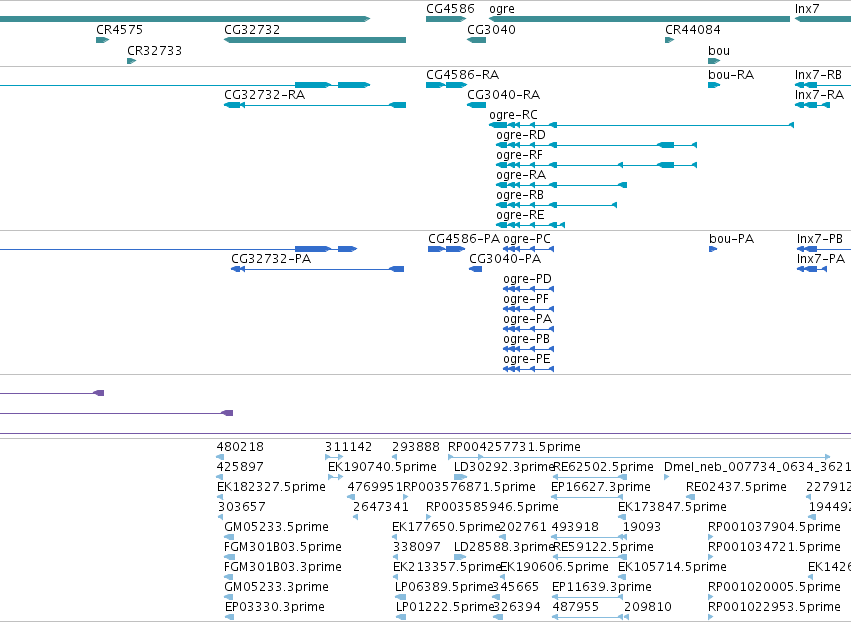This screenshot has height=622, width=851.
Task: Select the CG32732 gene label
Action: click(x=252, y=29)
